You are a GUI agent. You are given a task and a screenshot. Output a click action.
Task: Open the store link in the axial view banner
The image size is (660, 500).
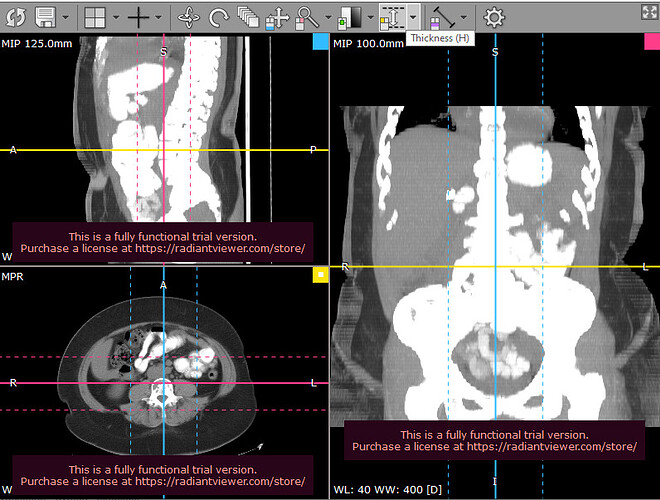[220, 481]
